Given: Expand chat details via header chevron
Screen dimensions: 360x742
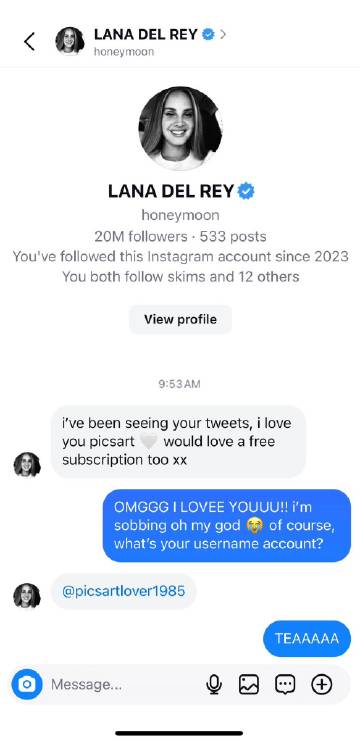Looking at the screenshot, I should (223, 35).
